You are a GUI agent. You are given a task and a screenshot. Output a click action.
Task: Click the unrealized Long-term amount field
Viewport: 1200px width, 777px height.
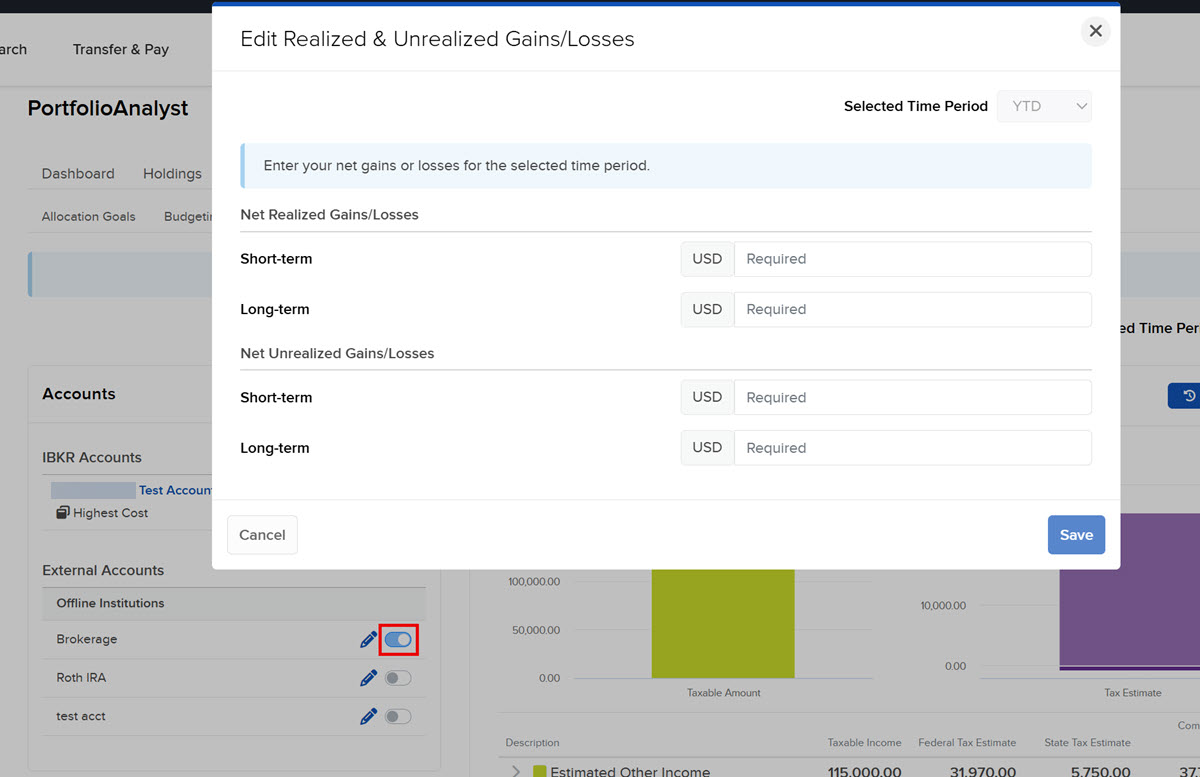coord(912,448)
